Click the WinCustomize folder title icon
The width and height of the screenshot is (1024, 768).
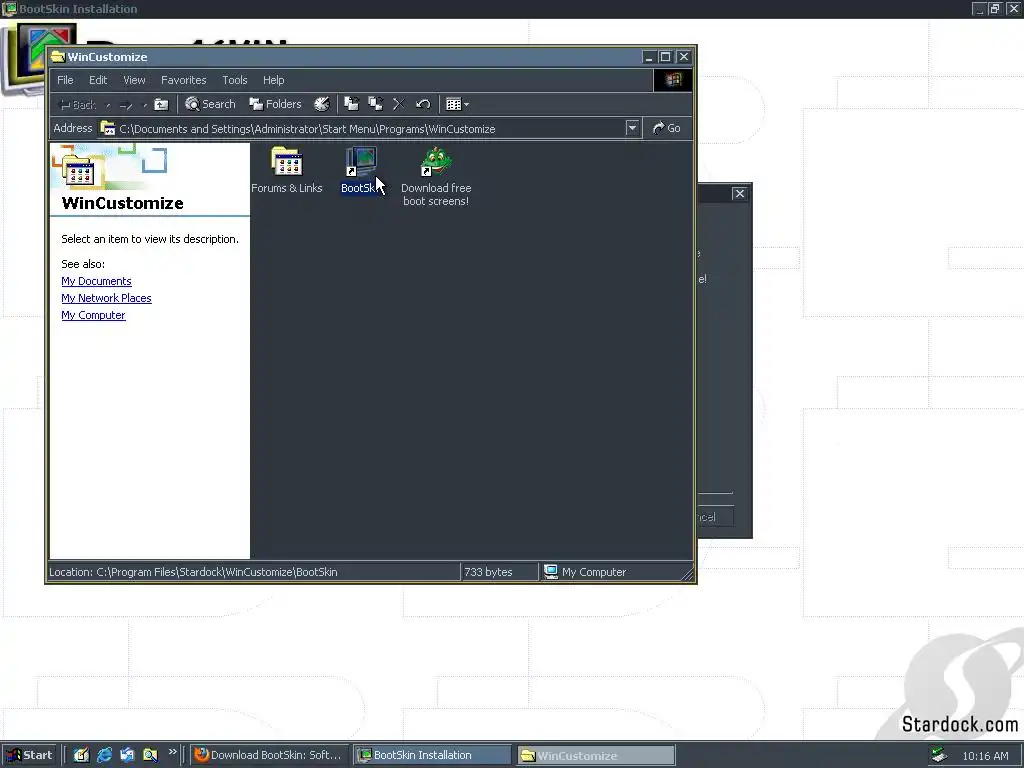coord(58,57)
